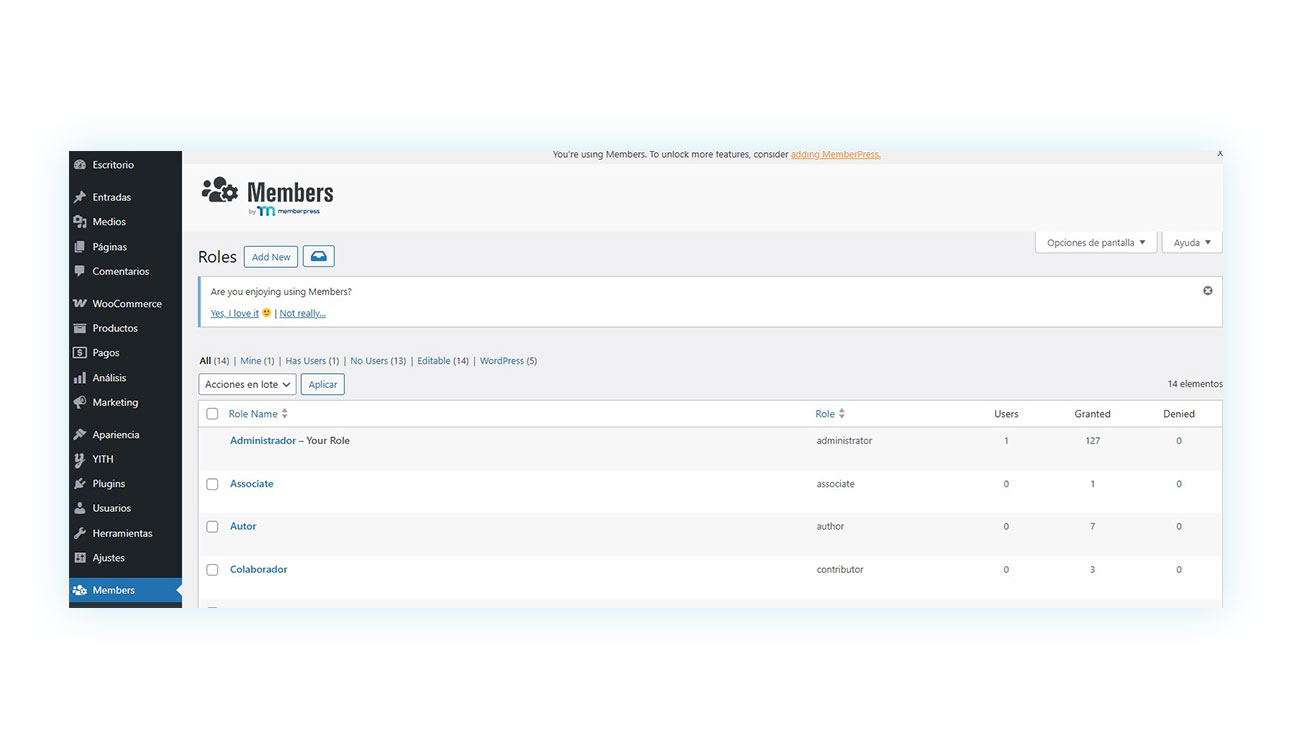The width and height of the screenshot is (1300, 751).
Task: Click the Add New role button
Action: tap(271, 257)
